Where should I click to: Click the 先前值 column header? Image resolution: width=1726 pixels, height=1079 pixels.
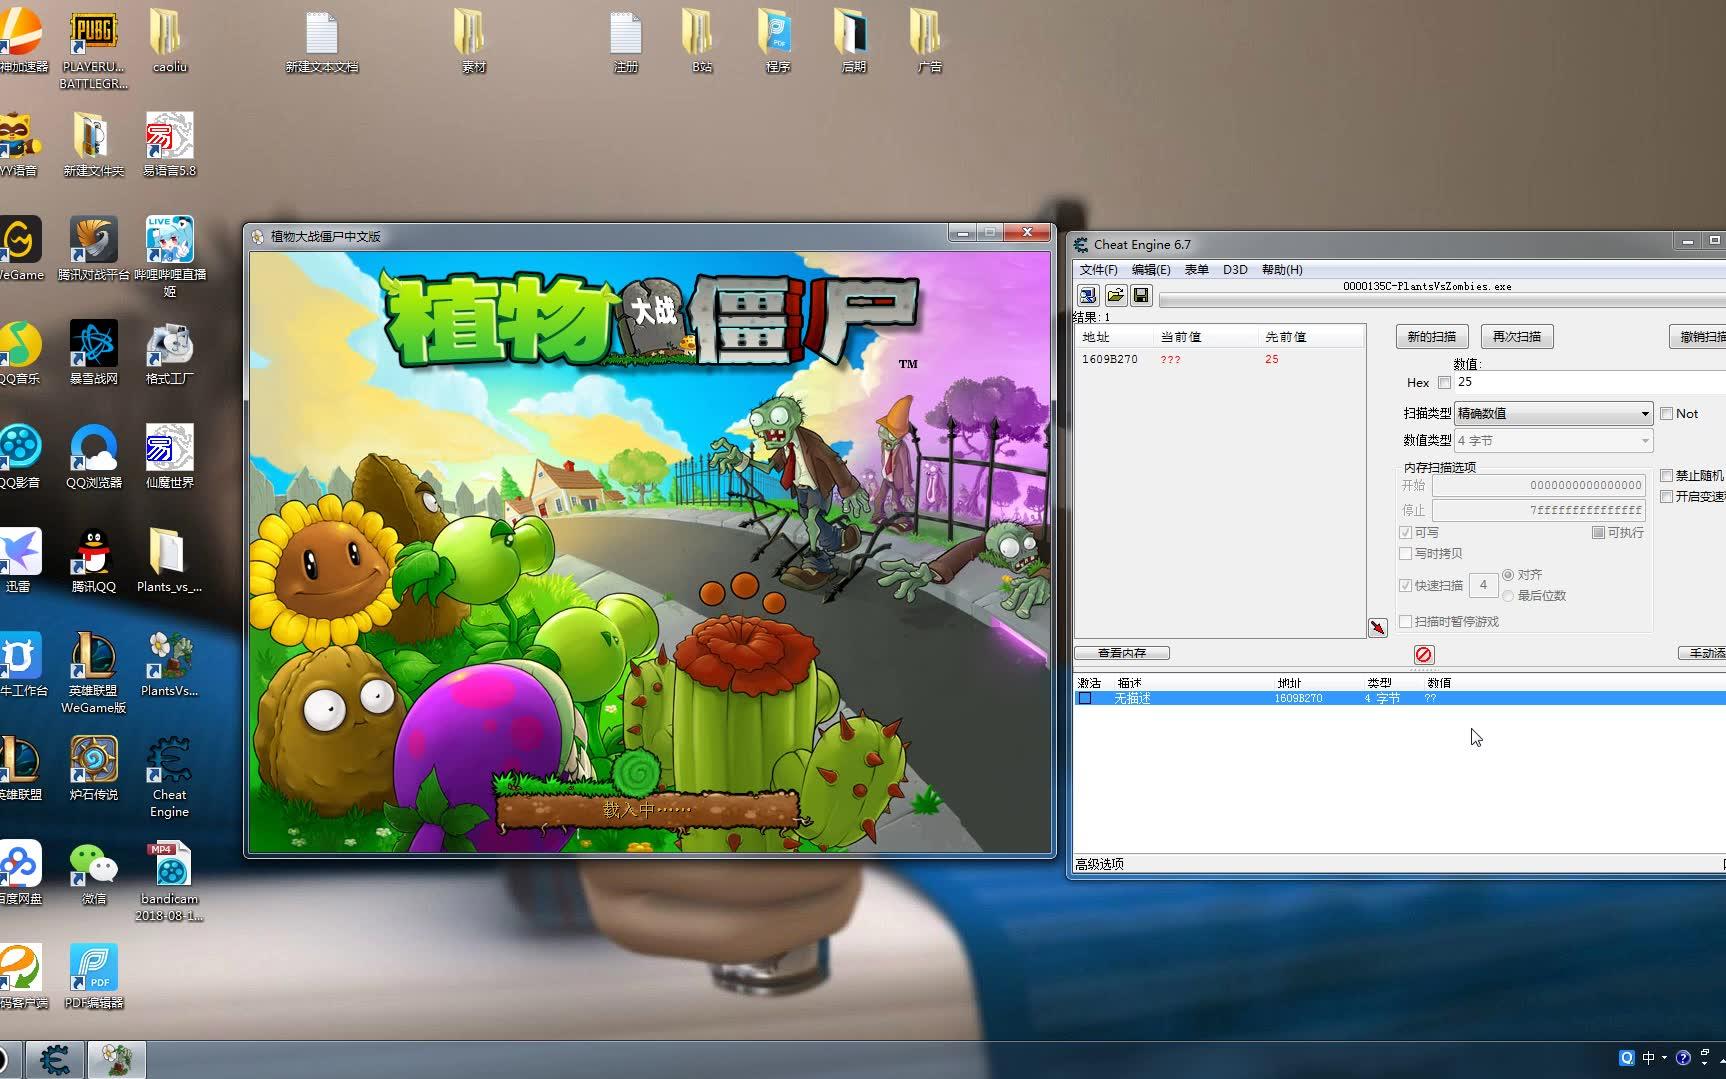coord(1310,337)
